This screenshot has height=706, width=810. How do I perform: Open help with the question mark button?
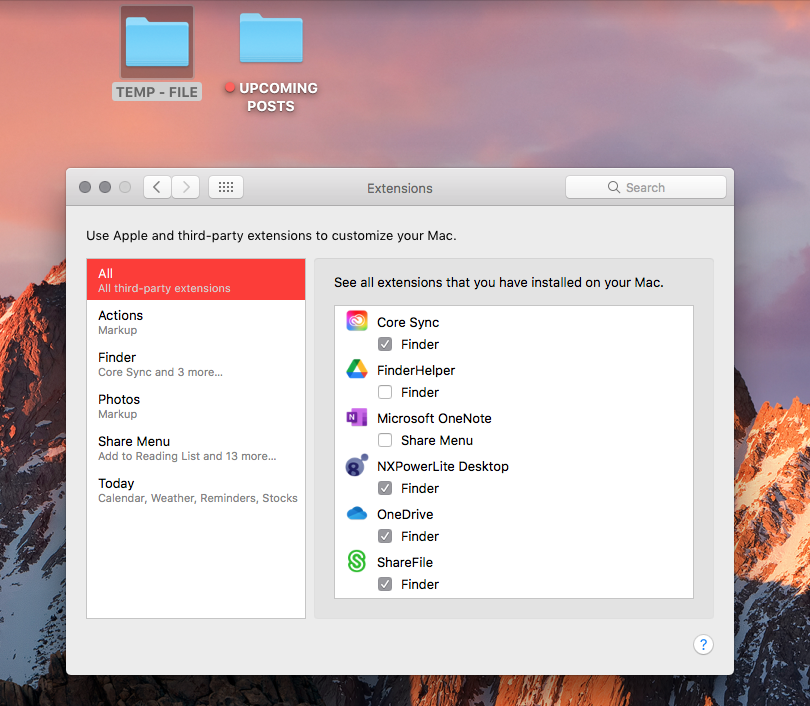[703, 645]
